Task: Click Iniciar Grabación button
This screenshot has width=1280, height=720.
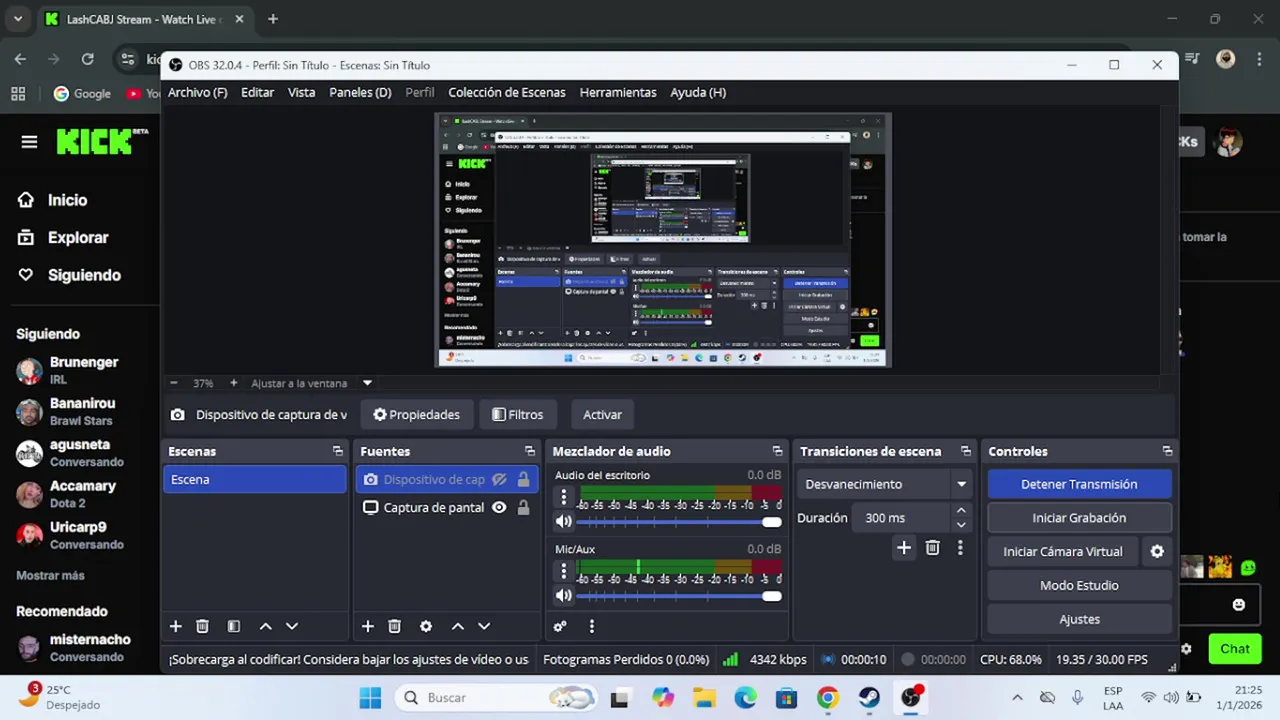Action: pyautogui.click(x=1079, y=518)
